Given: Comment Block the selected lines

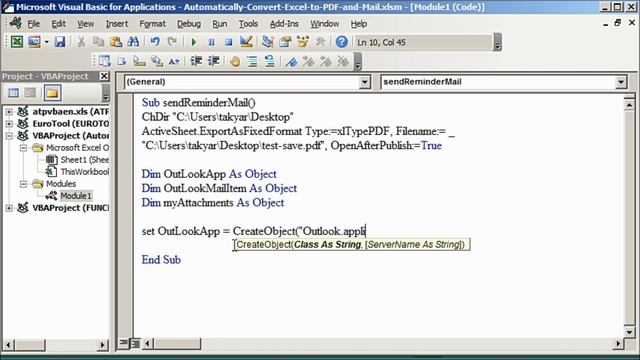Looking at the screenshot, I should pos(252,61).
